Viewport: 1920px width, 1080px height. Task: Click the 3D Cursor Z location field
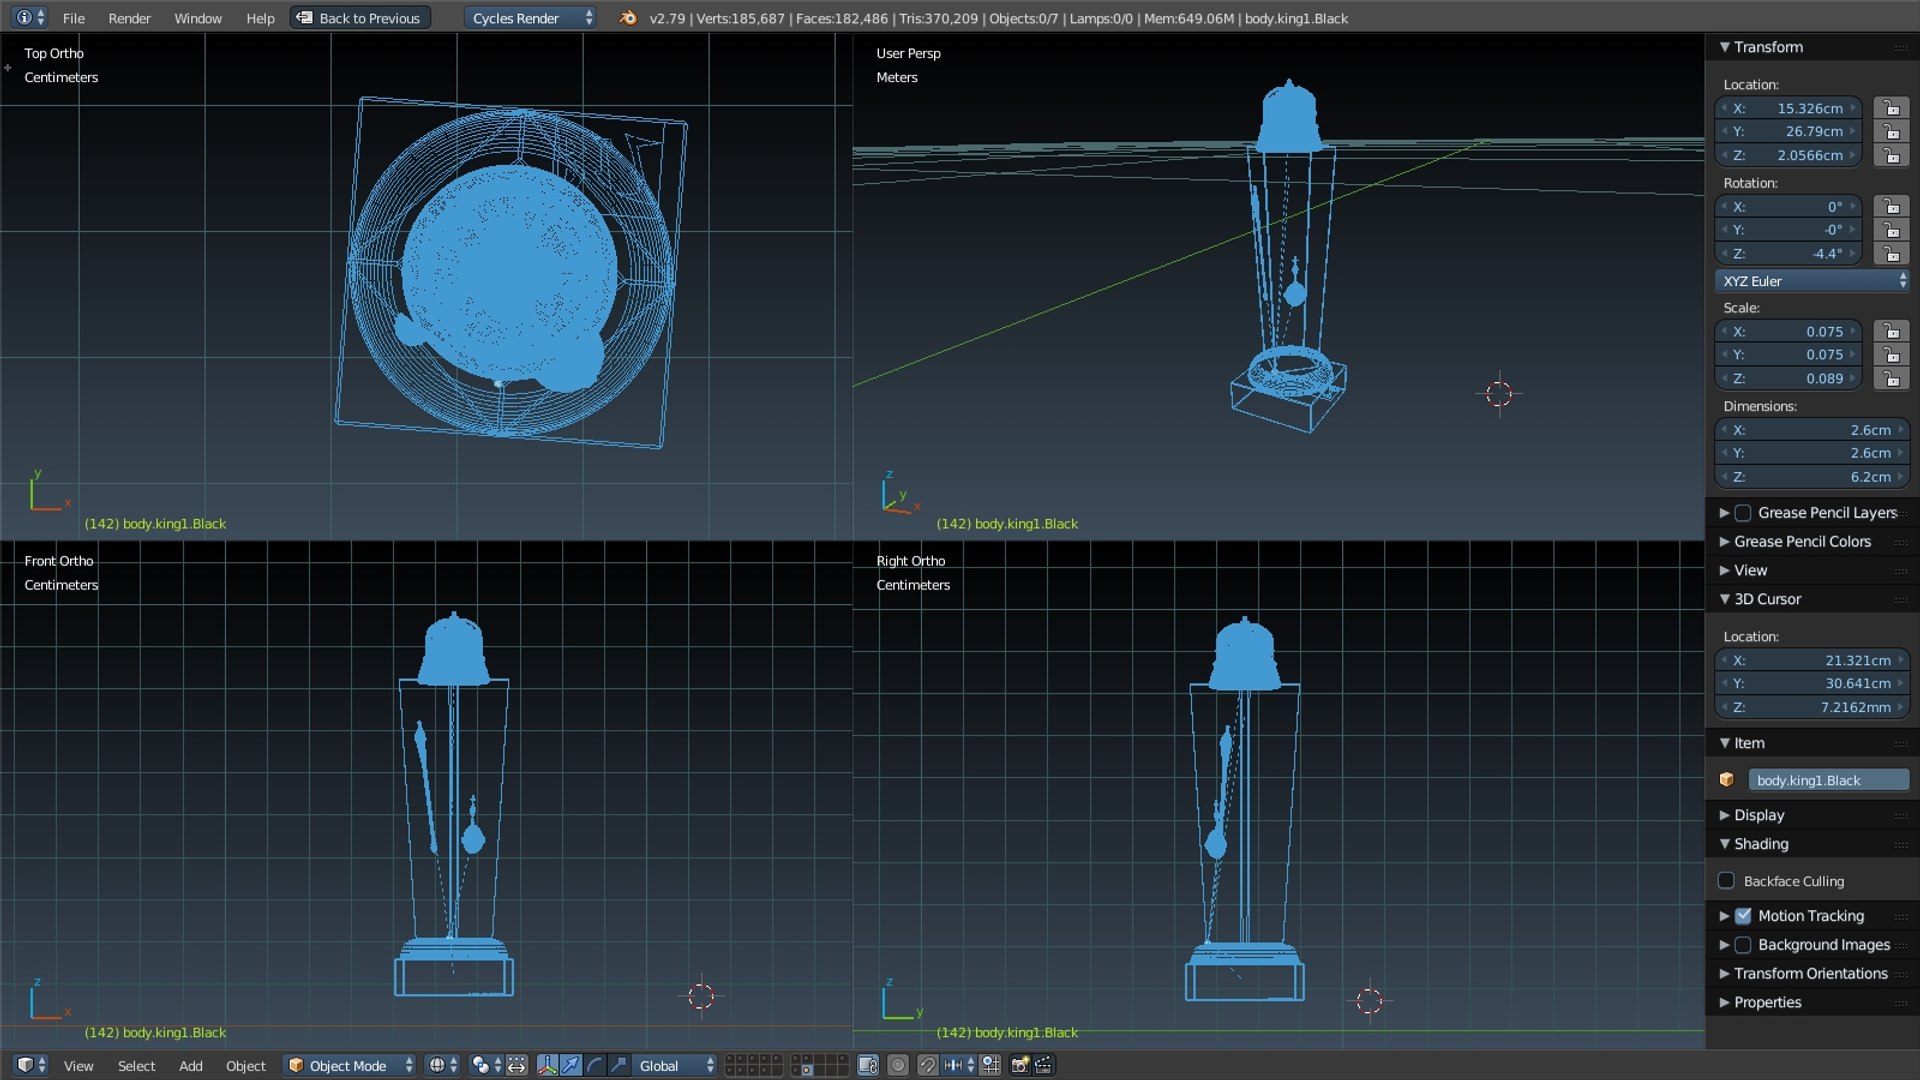tap(1812, 707)
